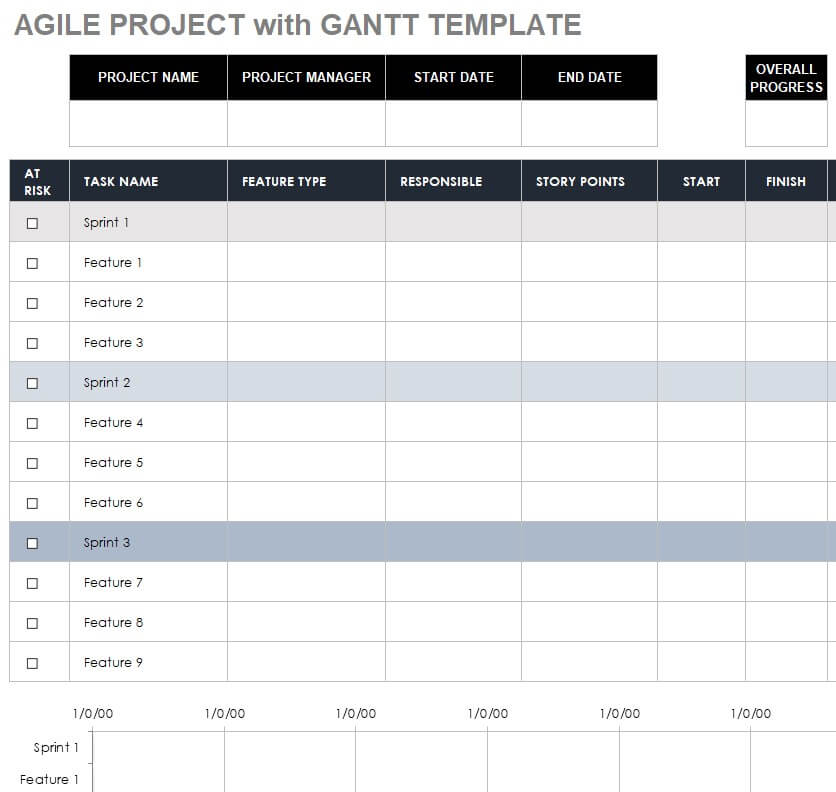The height and width of the screenshot is (792, 836).
Task: Toggle the At Risk checkbox for Sprint 2
Action: pos(32,383)
